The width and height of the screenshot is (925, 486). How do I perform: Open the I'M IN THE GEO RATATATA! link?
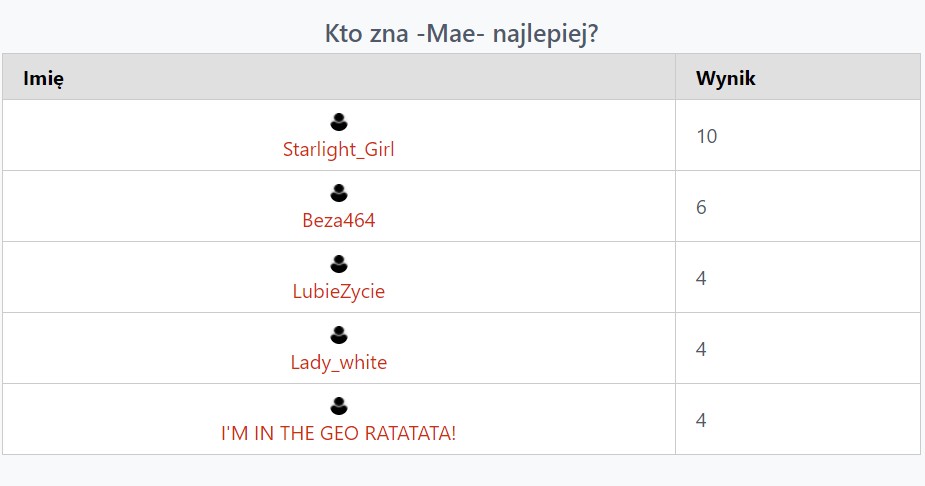click(x=339, y=434)
